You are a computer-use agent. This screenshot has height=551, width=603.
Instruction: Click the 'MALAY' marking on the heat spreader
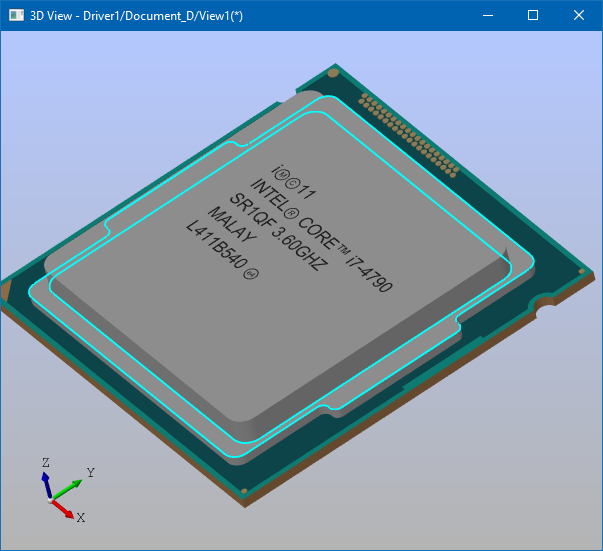[x=232, y=224]
